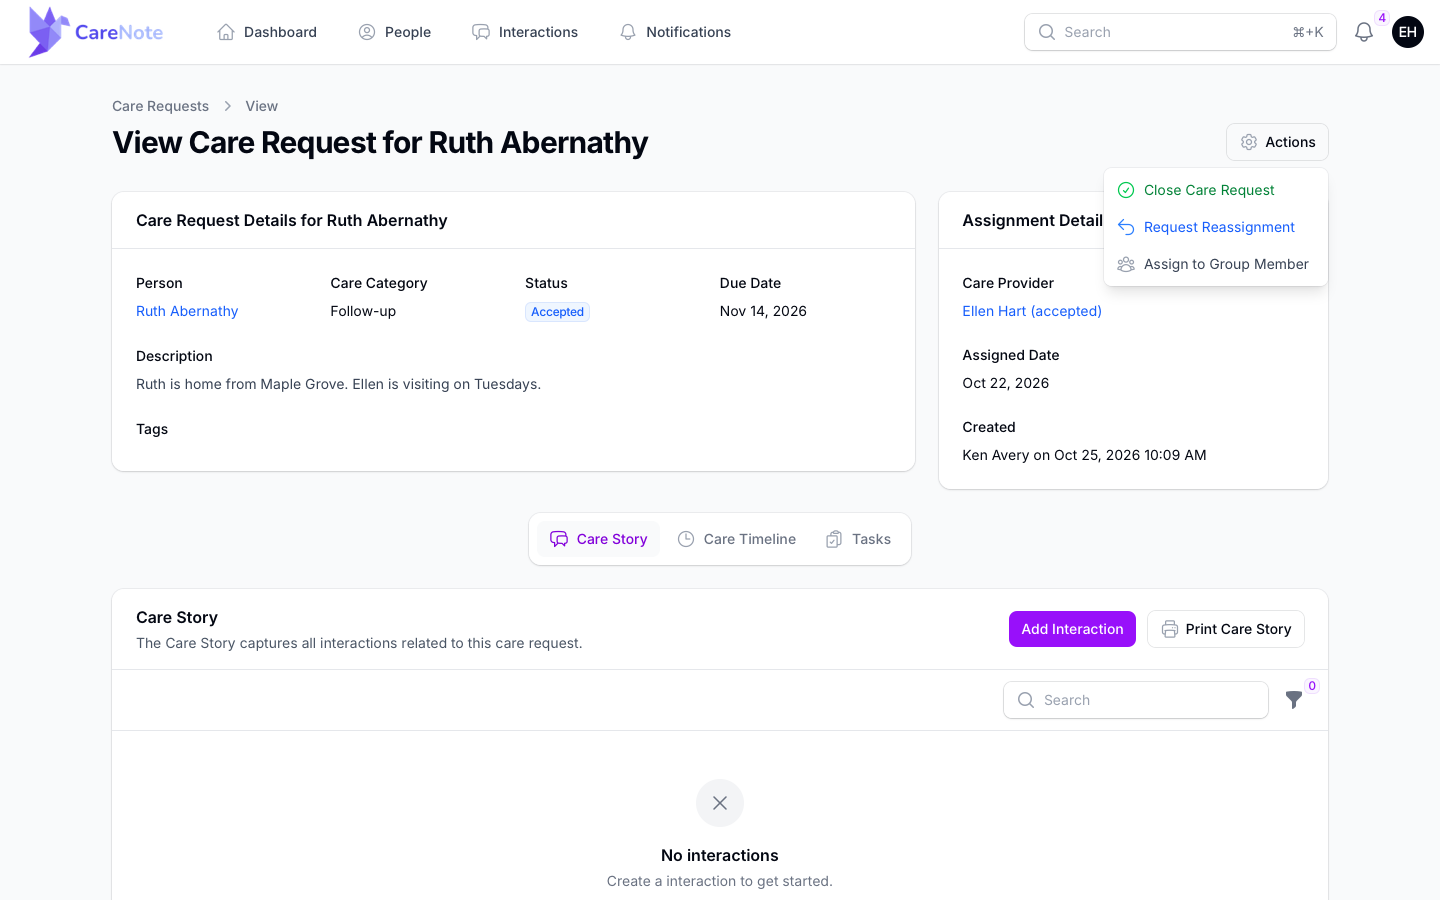Switch to the Care Story tab
The image size is (1440, 900).
(x=599, y=539)
